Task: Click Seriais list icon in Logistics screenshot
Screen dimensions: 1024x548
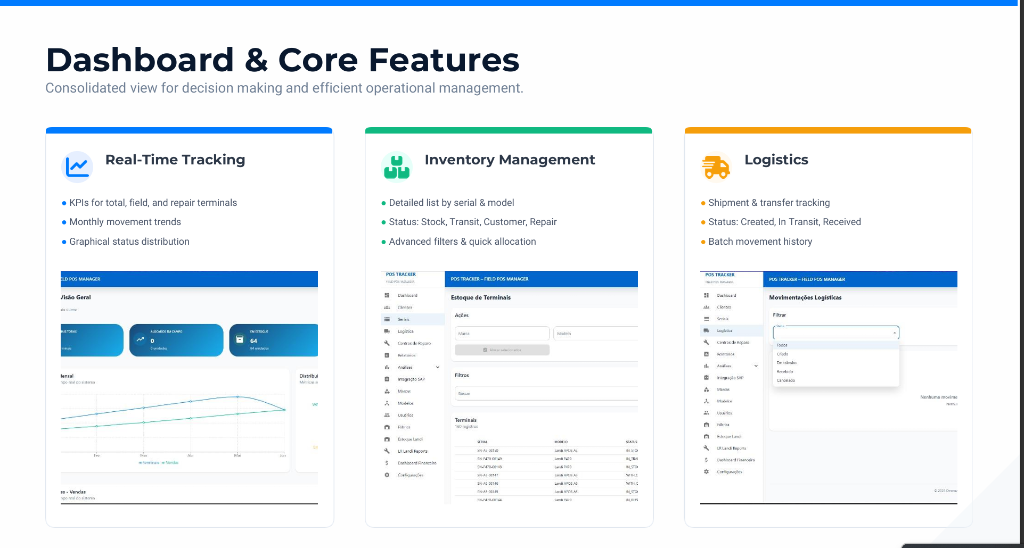Action: [706, 319]
